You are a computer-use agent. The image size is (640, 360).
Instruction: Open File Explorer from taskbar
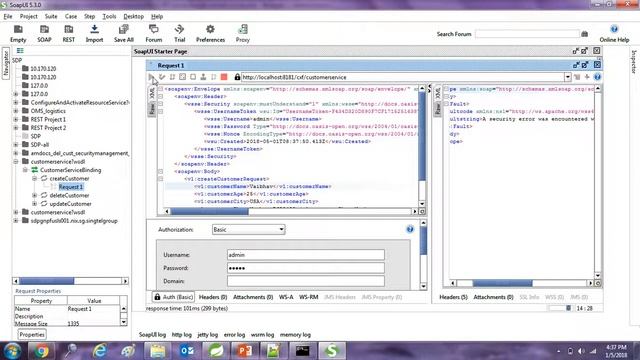pos(158,351)
